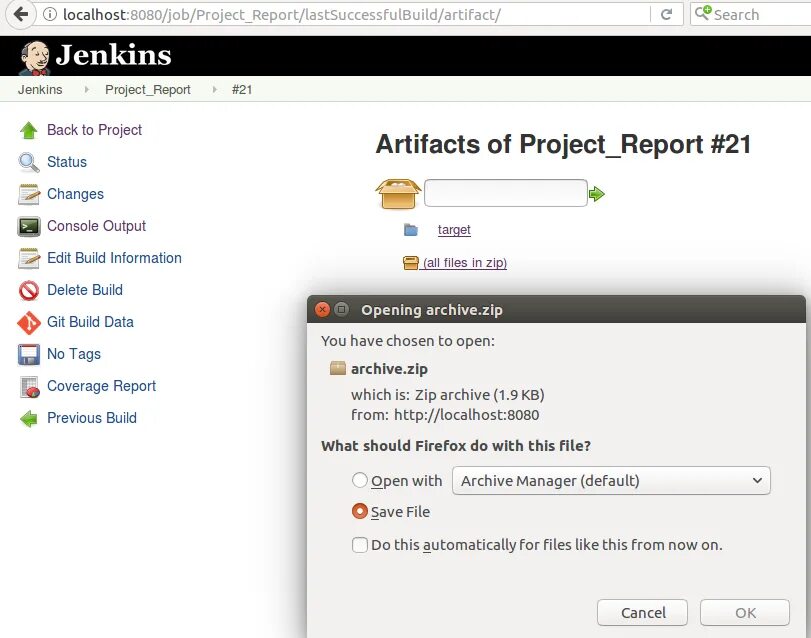The width and height of the screenshot is (811, 638).
Task: Reload the page with the refresh icon
Action: [x=667, y=14]
